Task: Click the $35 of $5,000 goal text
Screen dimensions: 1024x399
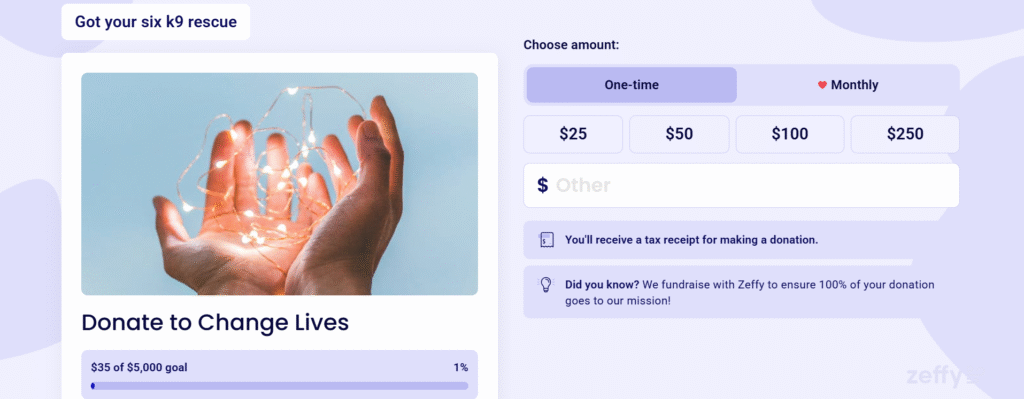Action: (x=139, y=368)
